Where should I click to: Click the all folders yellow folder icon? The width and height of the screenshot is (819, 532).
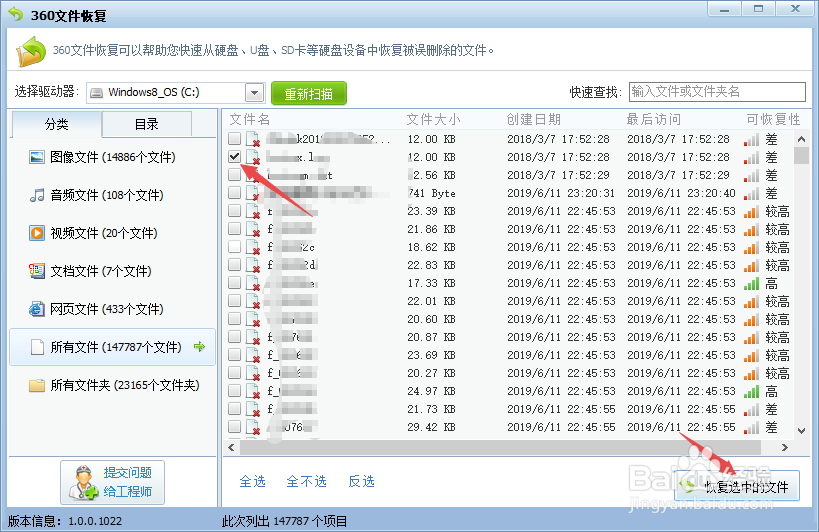[x=37, y=385]
